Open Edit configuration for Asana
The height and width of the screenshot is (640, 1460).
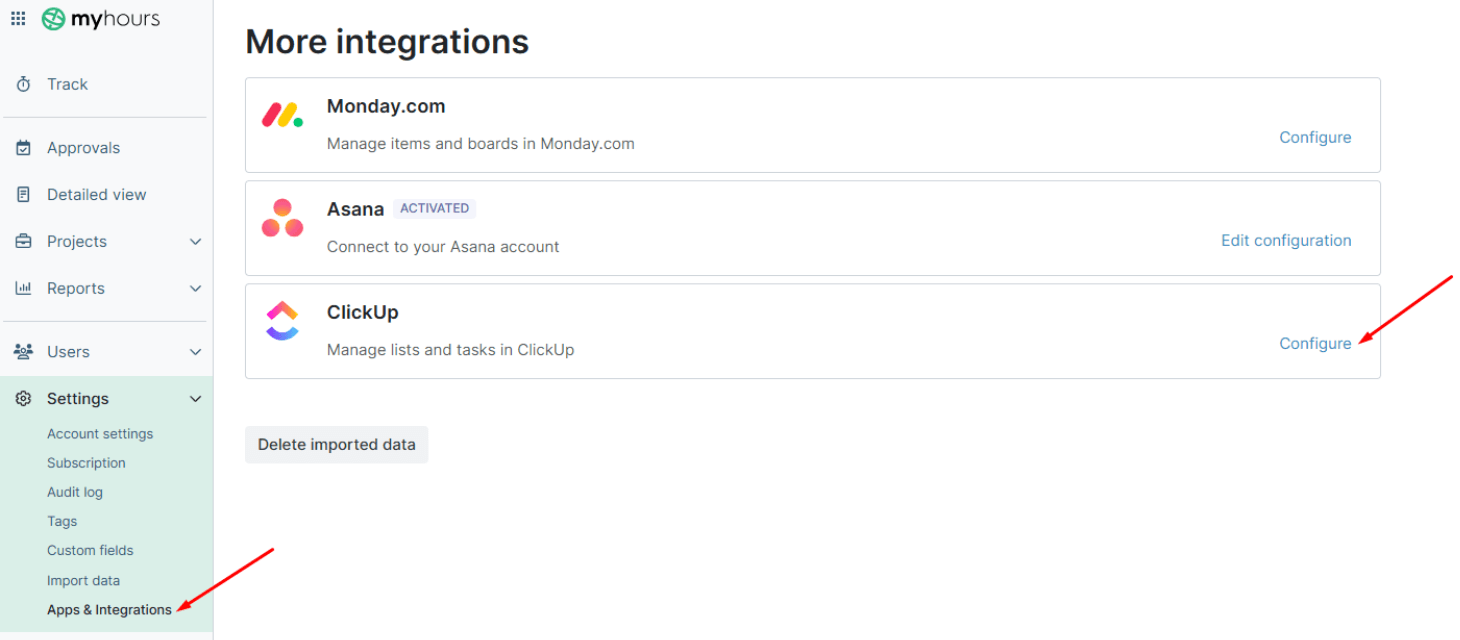1286,240
